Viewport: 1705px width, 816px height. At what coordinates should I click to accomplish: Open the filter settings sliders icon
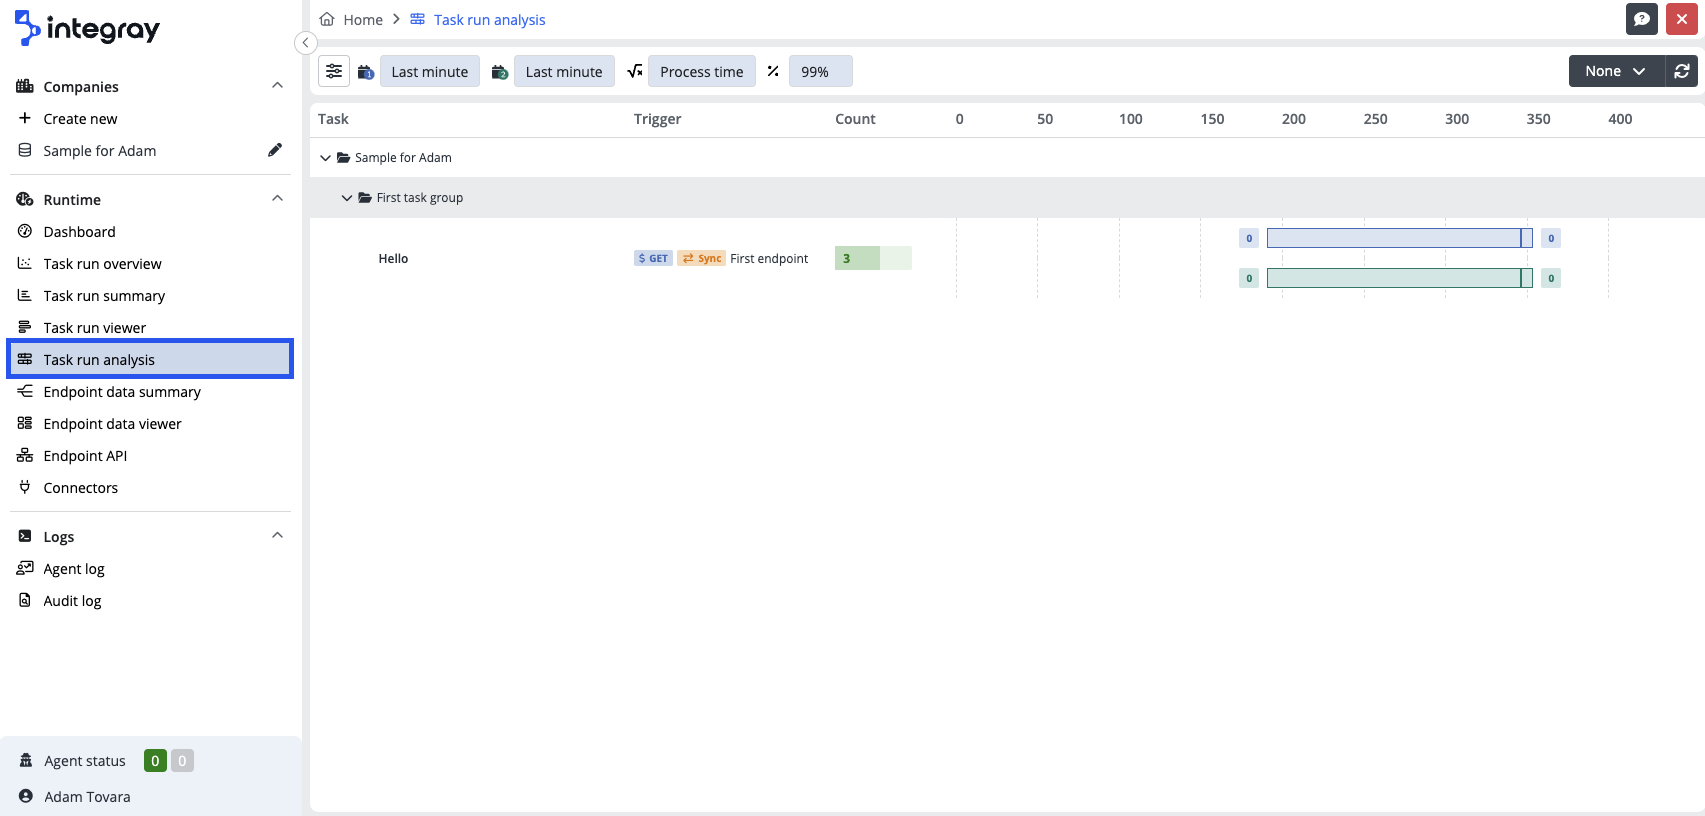click(x=334, y=71)
